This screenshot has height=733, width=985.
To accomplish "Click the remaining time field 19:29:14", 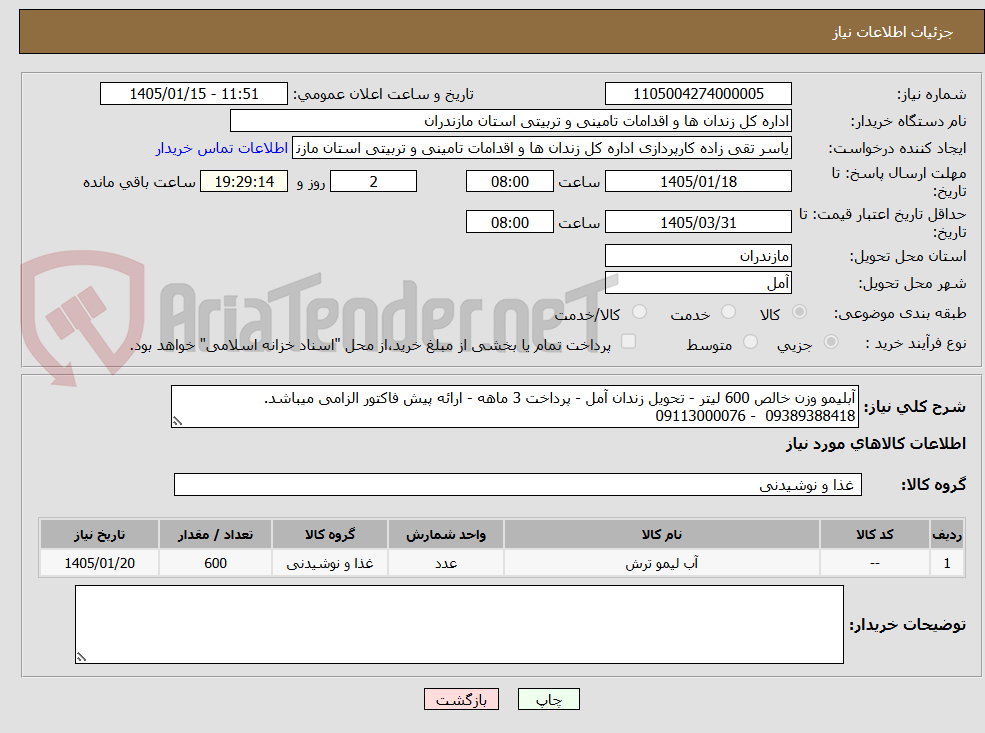I will [244, 182].
